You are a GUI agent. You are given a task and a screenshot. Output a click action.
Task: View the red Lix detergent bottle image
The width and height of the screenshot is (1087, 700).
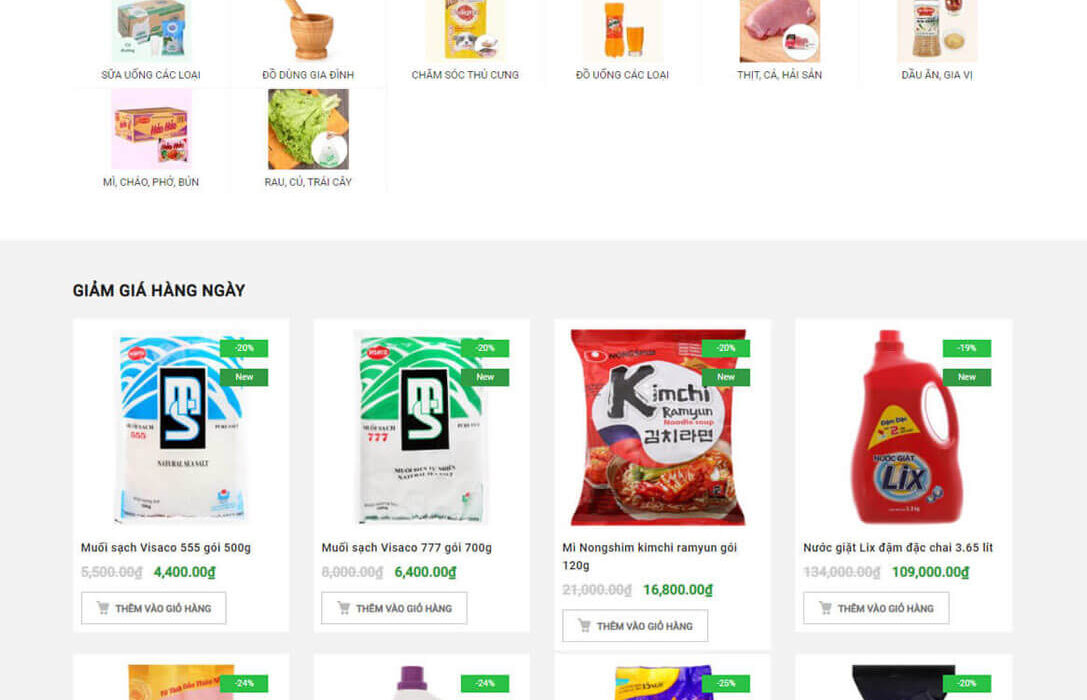click(x=905, y=427)
